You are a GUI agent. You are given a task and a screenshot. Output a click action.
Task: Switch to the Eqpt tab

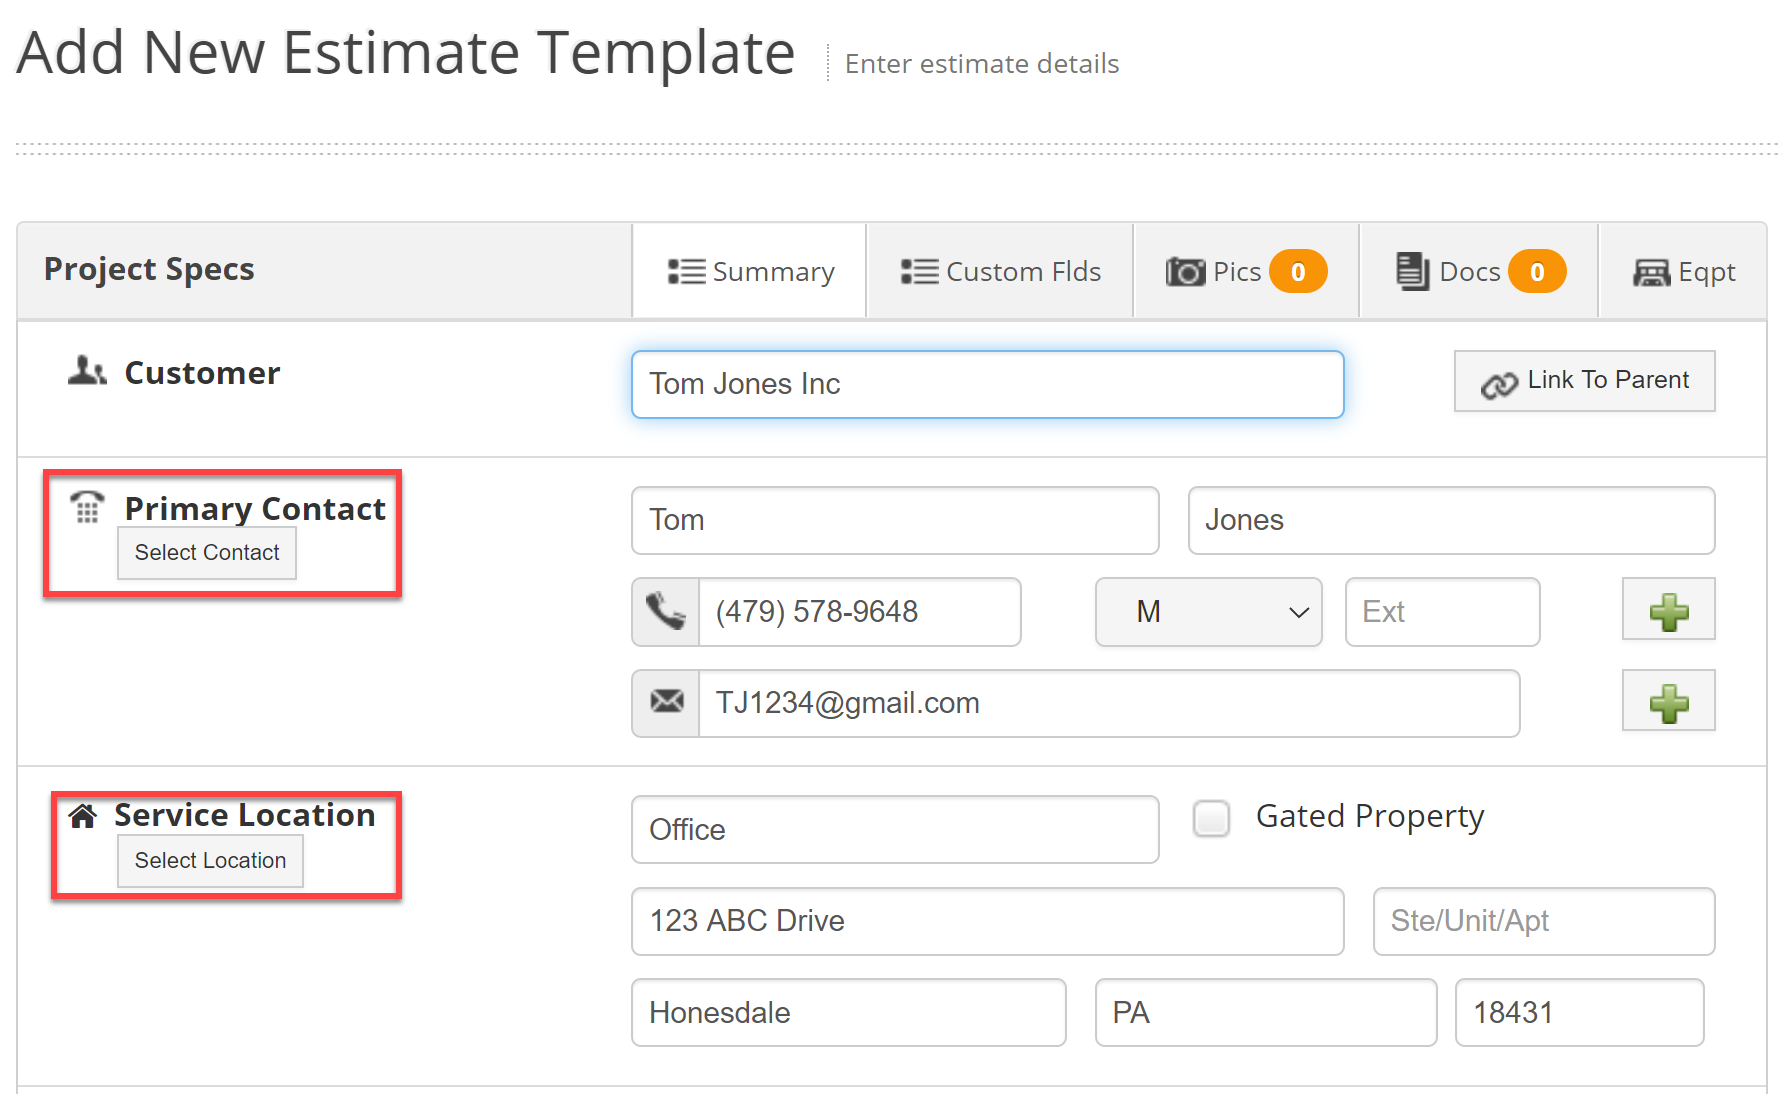pos(1684,272)
